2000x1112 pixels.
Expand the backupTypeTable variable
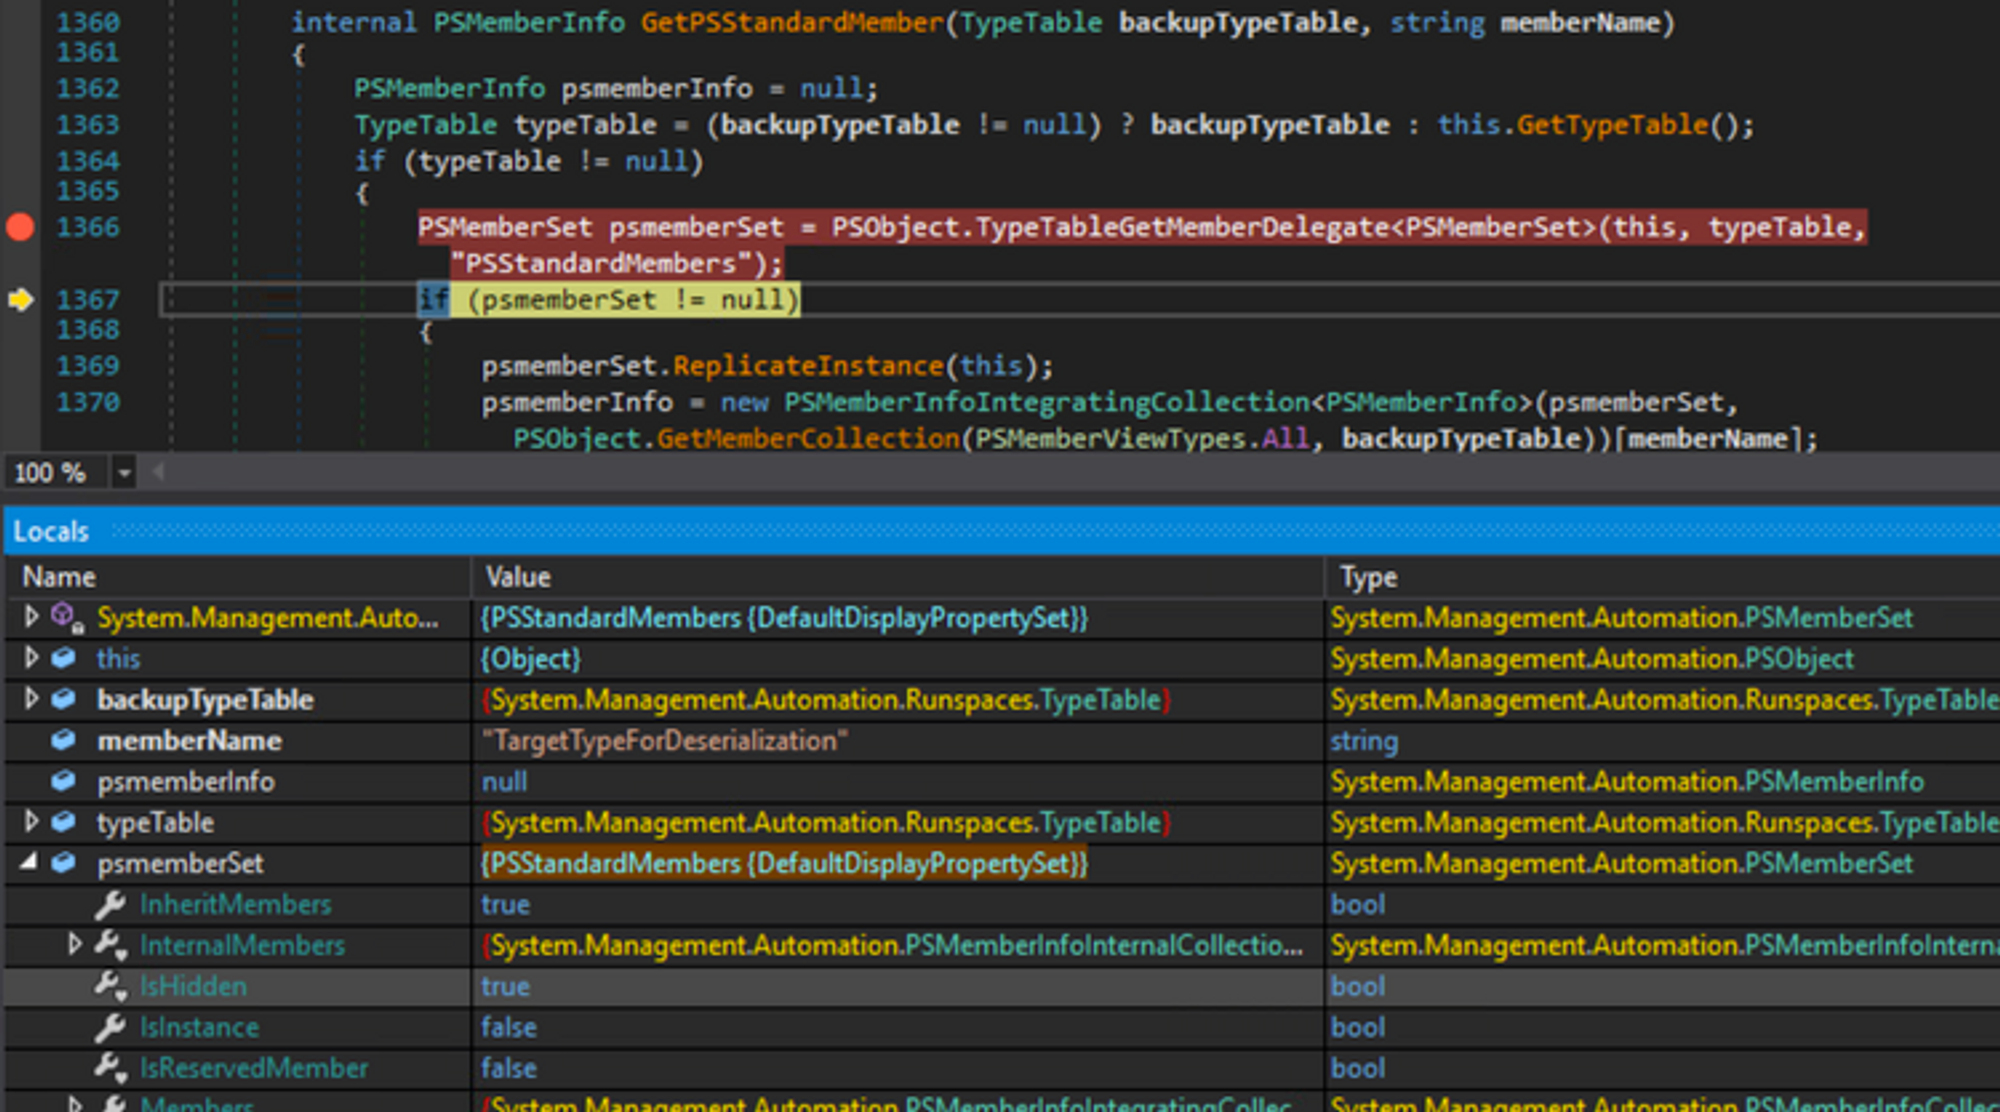click(x=31, y=699)
